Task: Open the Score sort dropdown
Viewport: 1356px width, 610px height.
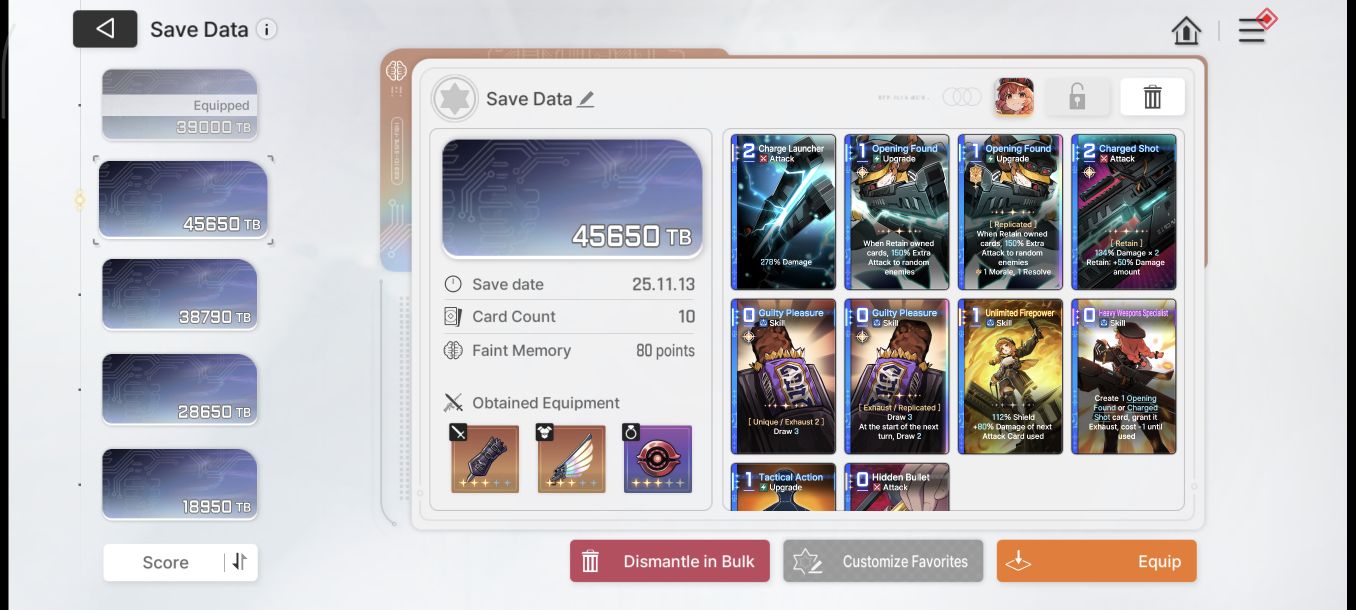Action: pyautogui.click(x=165, y=562)
